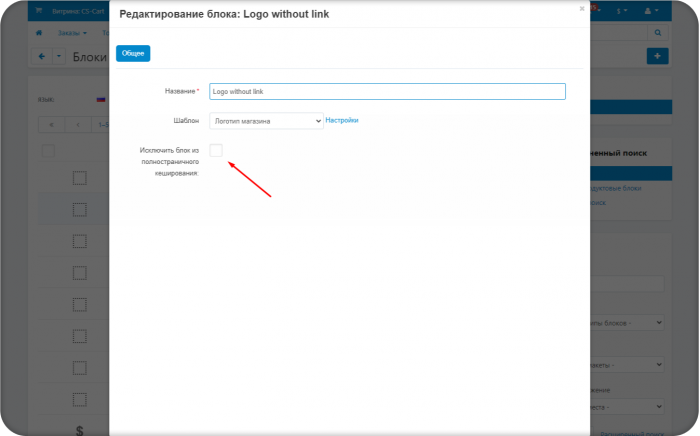700x436 pixels.
Task: Switch to the Общее tab
Action: click(x=133, y=54)
